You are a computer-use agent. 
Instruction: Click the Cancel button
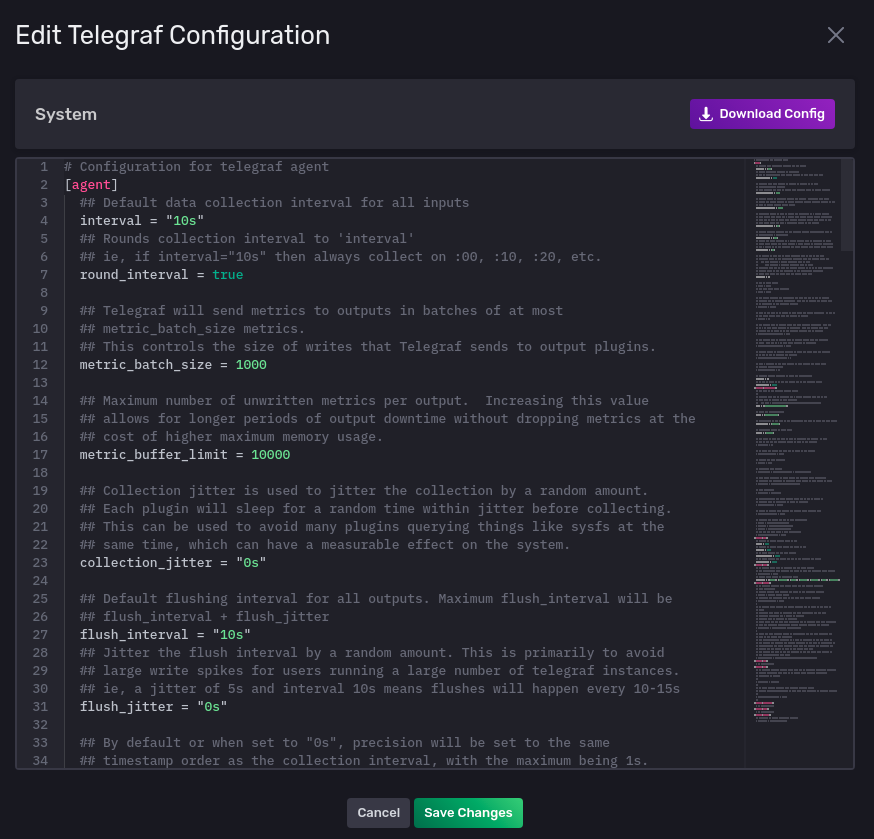pos(378,813)
